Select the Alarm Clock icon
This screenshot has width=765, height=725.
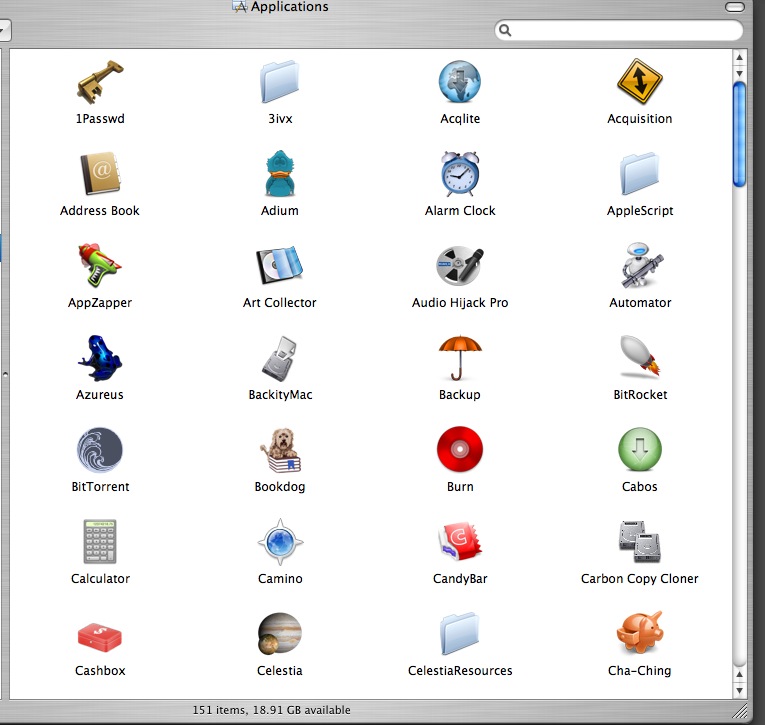[x=460, y=173]
